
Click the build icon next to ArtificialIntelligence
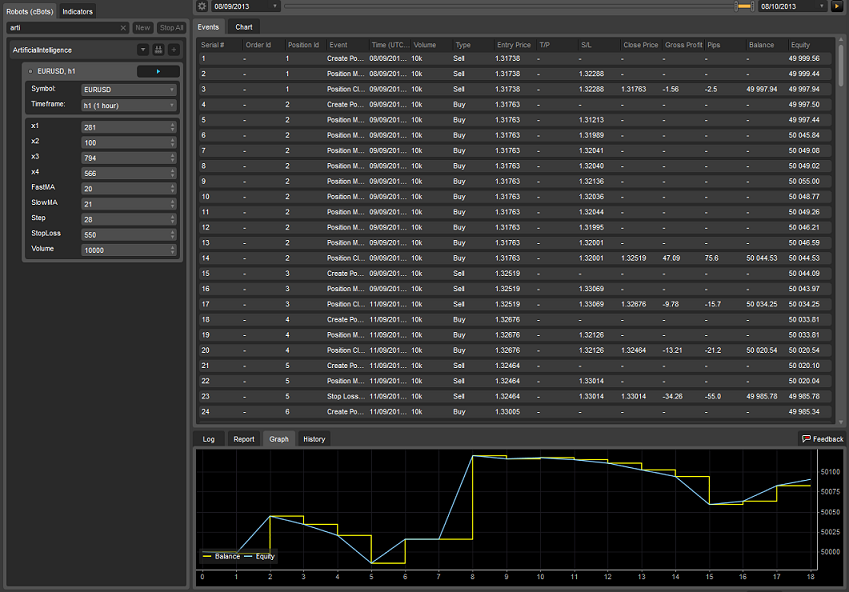158,50
